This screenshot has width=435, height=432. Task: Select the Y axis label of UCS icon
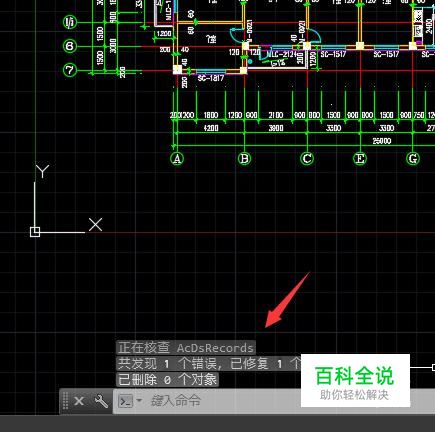(x=43, y=171)
